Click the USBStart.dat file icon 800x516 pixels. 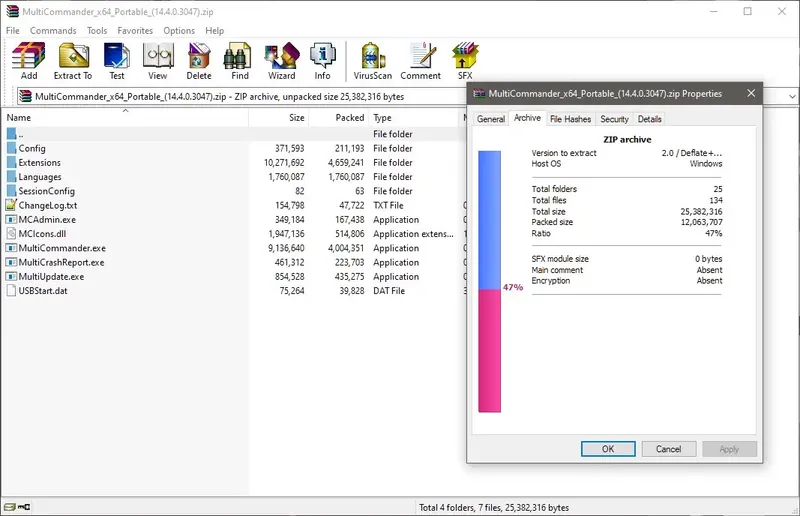point(11,291)
